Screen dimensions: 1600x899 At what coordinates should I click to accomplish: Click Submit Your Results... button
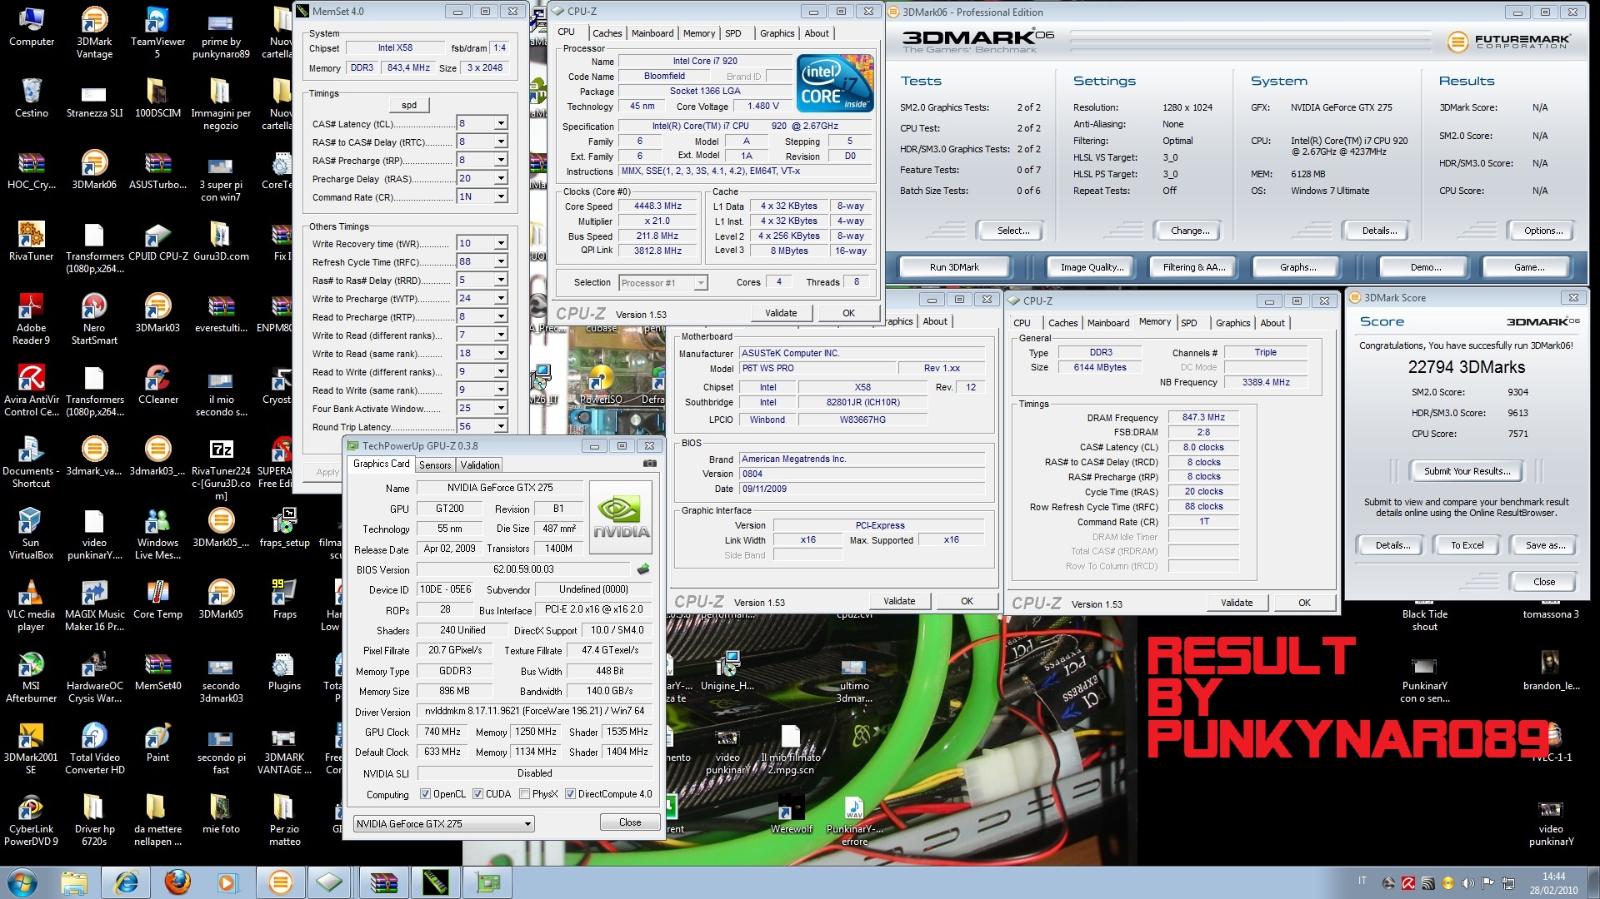(1467, 470)
